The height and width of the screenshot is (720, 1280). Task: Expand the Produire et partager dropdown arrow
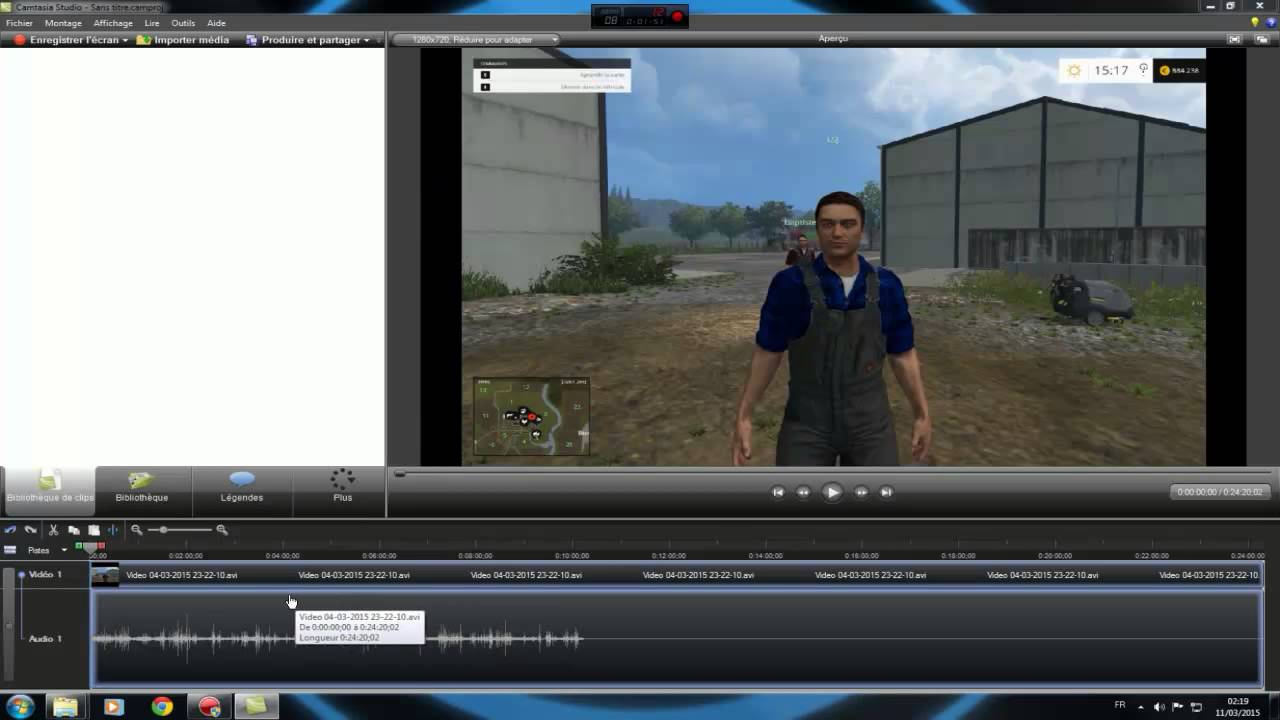pyautogui.click(x=367, y=41)
